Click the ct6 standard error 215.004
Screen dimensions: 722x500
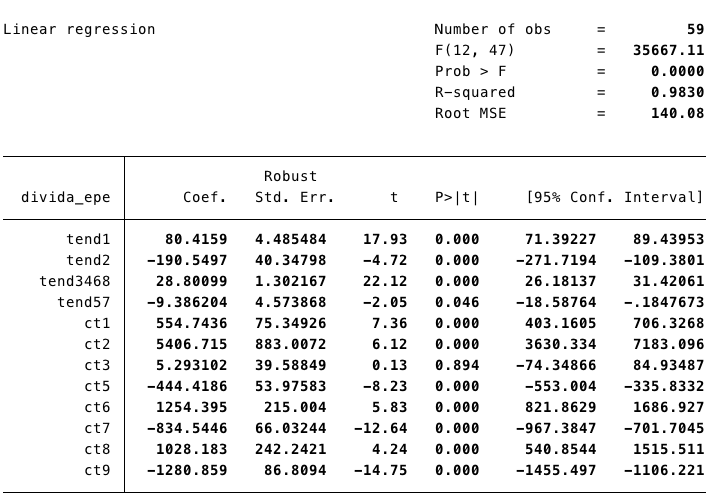299,407
